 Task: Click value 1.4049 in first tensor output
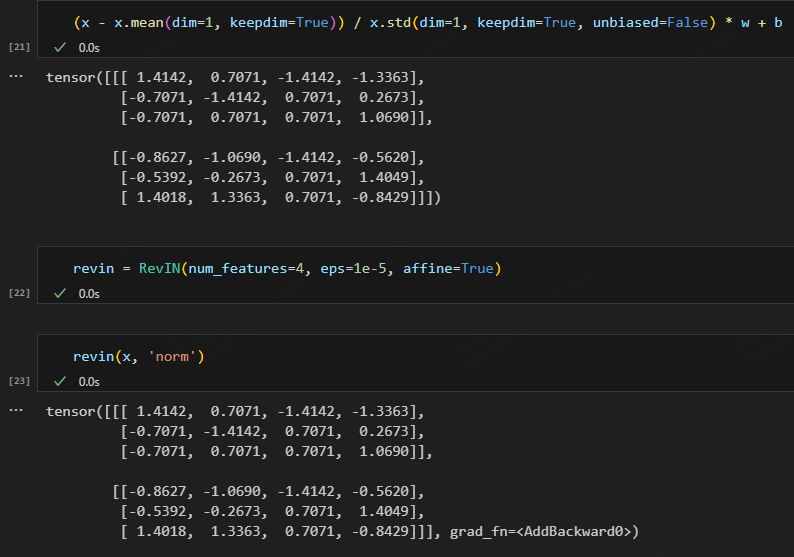[x=383, y=177]
